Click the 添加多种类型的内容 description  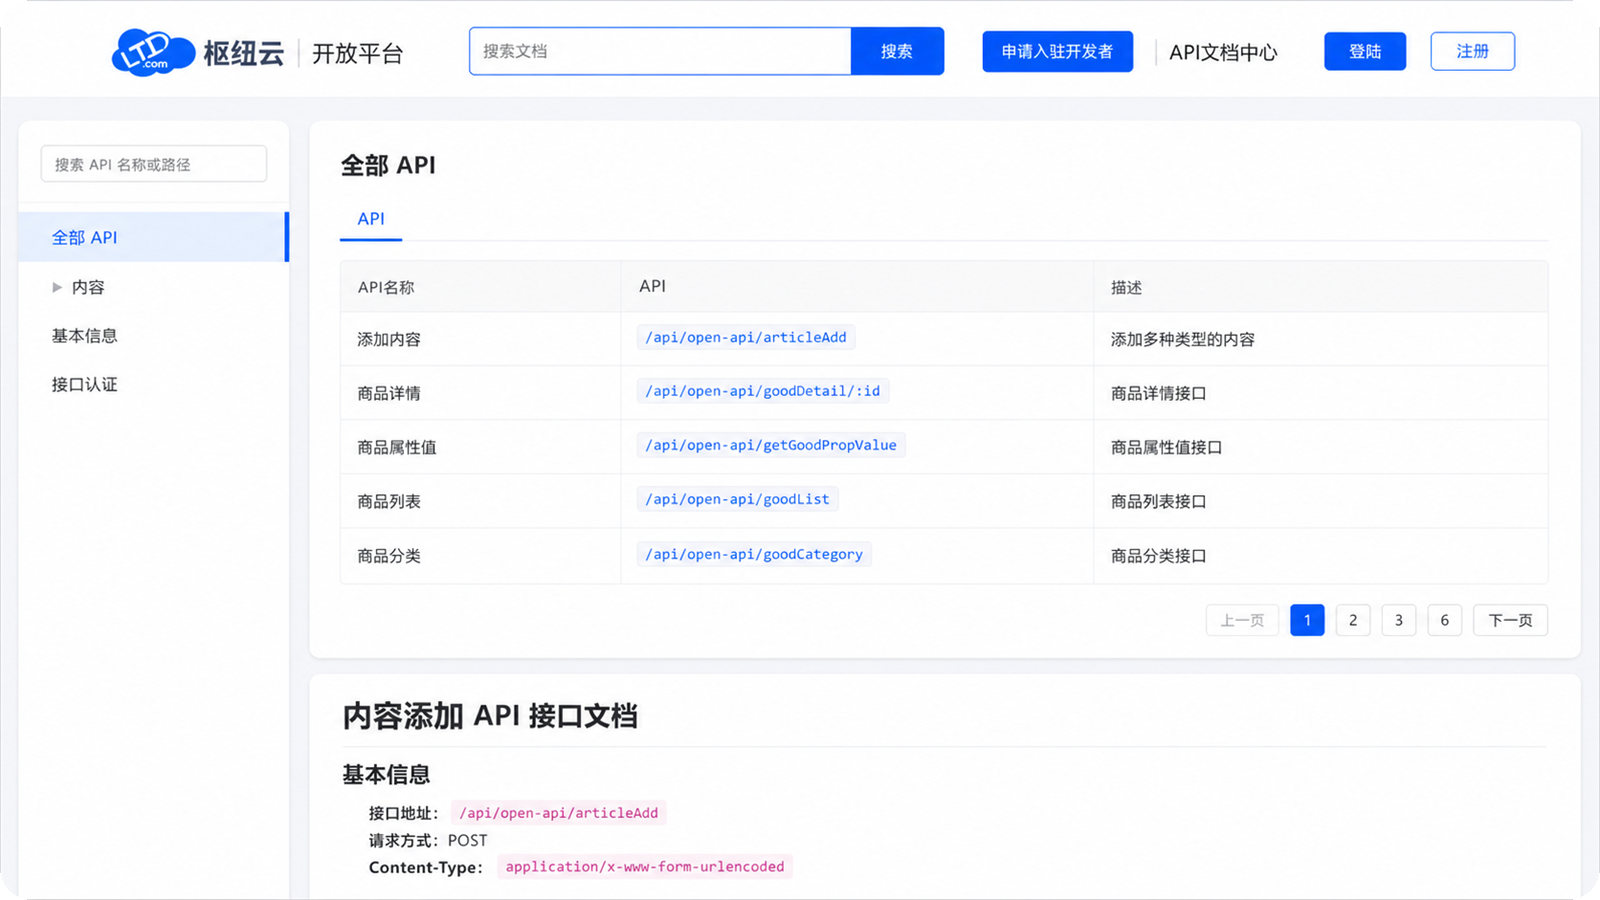(1183, 340)
